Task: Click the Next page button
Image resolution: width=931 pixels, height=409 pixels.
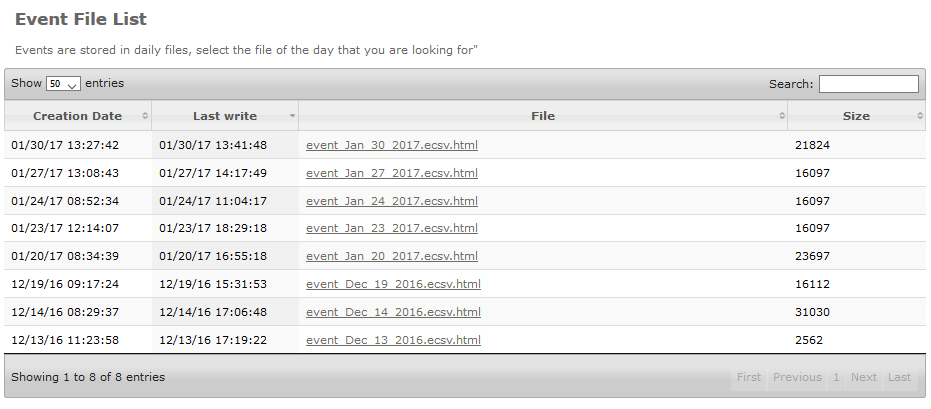Action: coord(864,378)
